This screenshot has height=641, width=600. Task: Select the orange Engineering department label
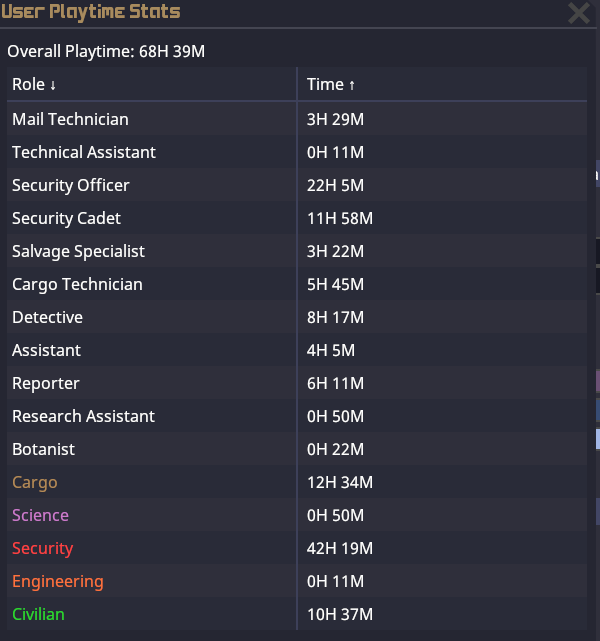[57, 581]
